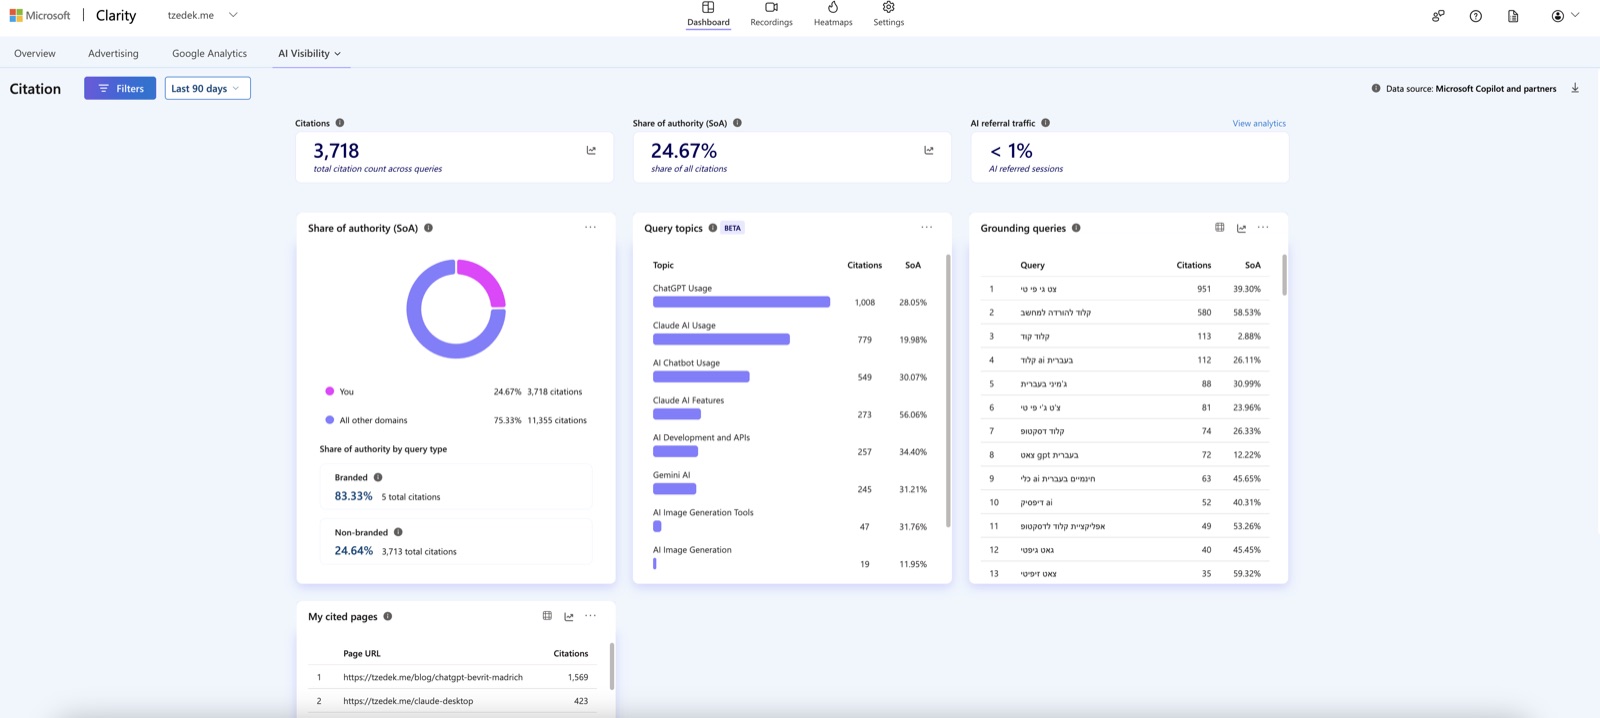1600x718 pixels.
Task: Sort by Citations column in Grounding queries
Action: pos(1193,265)
